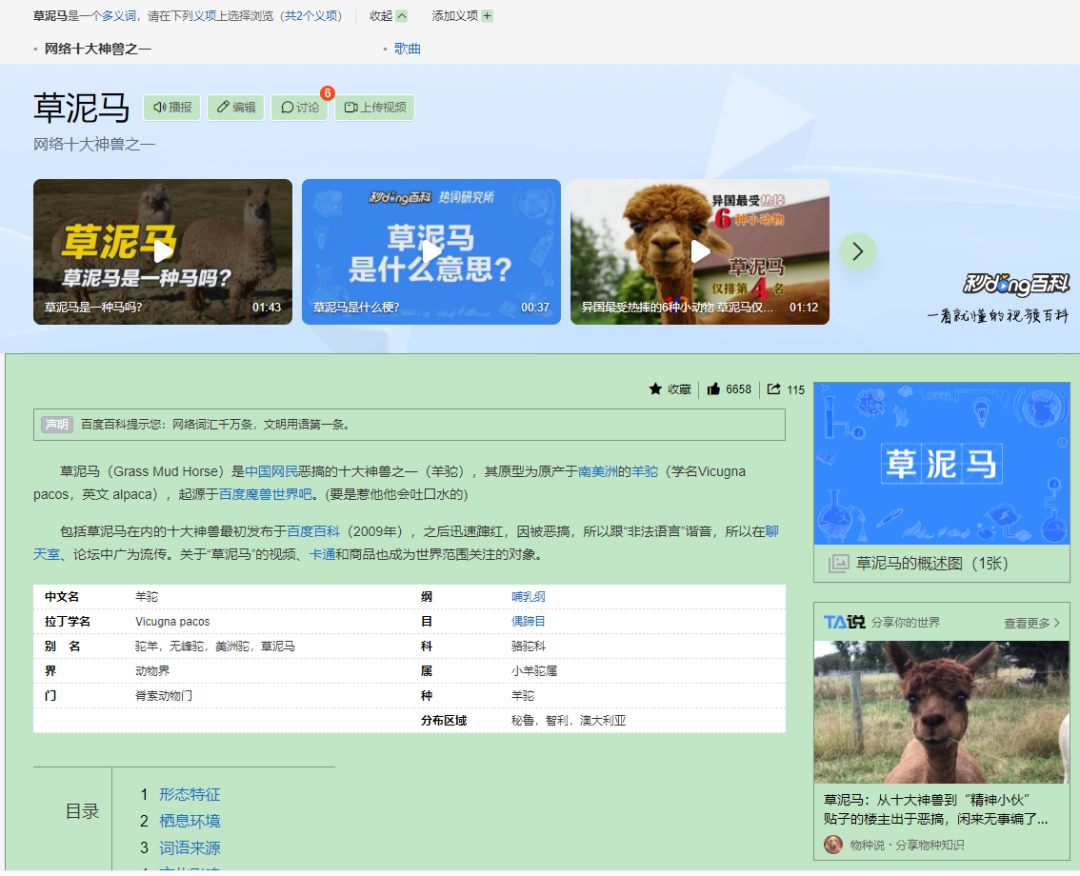Jump to section 1 形态特征
1080x876 pixels.
pos(189,795)
